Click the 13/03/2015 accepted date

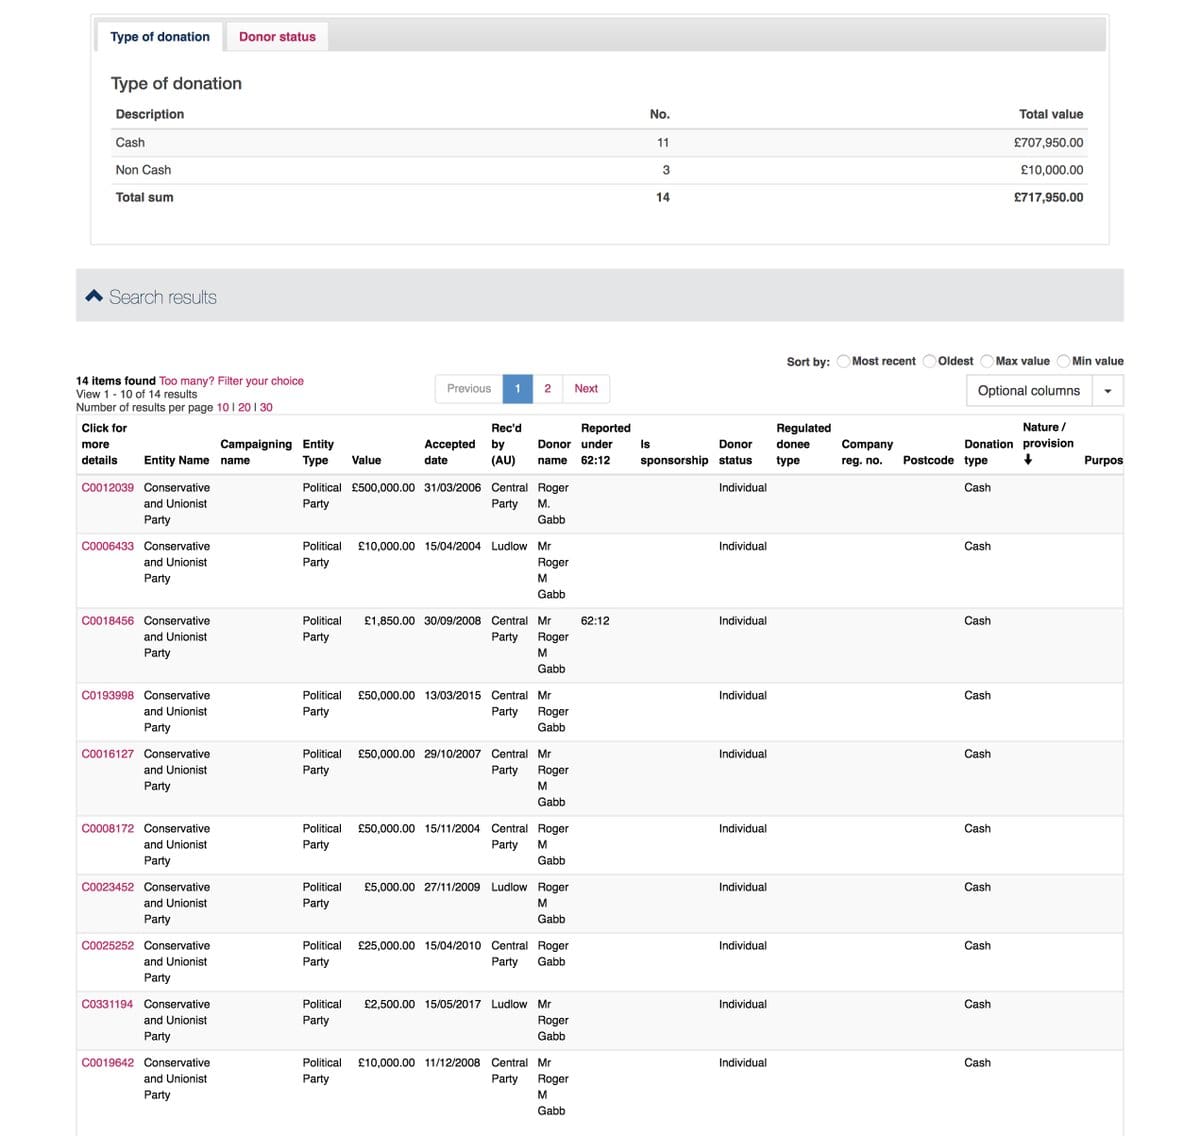(452, 695)
